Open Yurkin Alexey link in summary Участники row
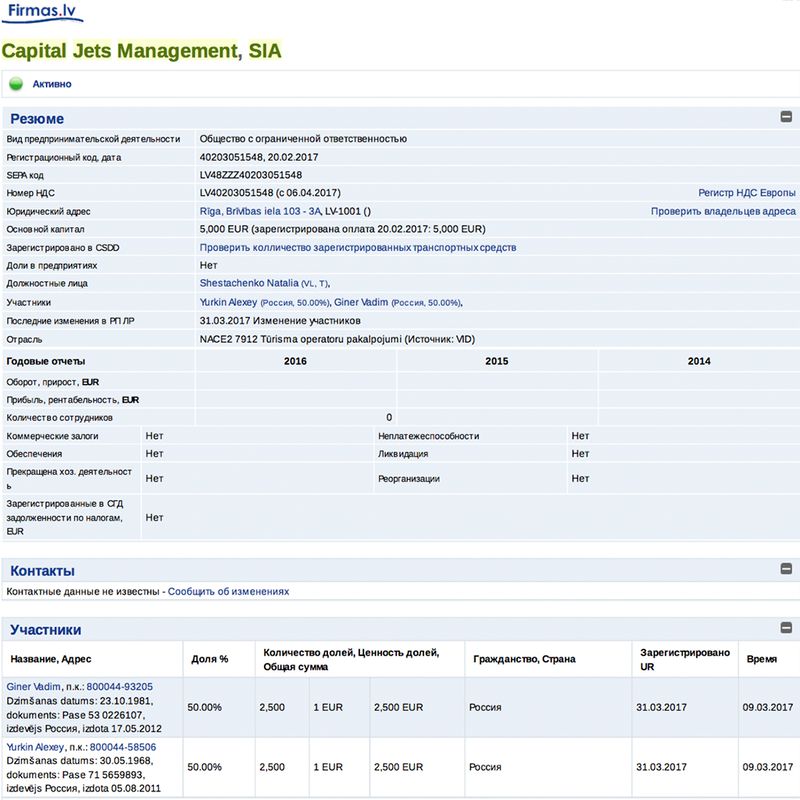 point(228,302)
